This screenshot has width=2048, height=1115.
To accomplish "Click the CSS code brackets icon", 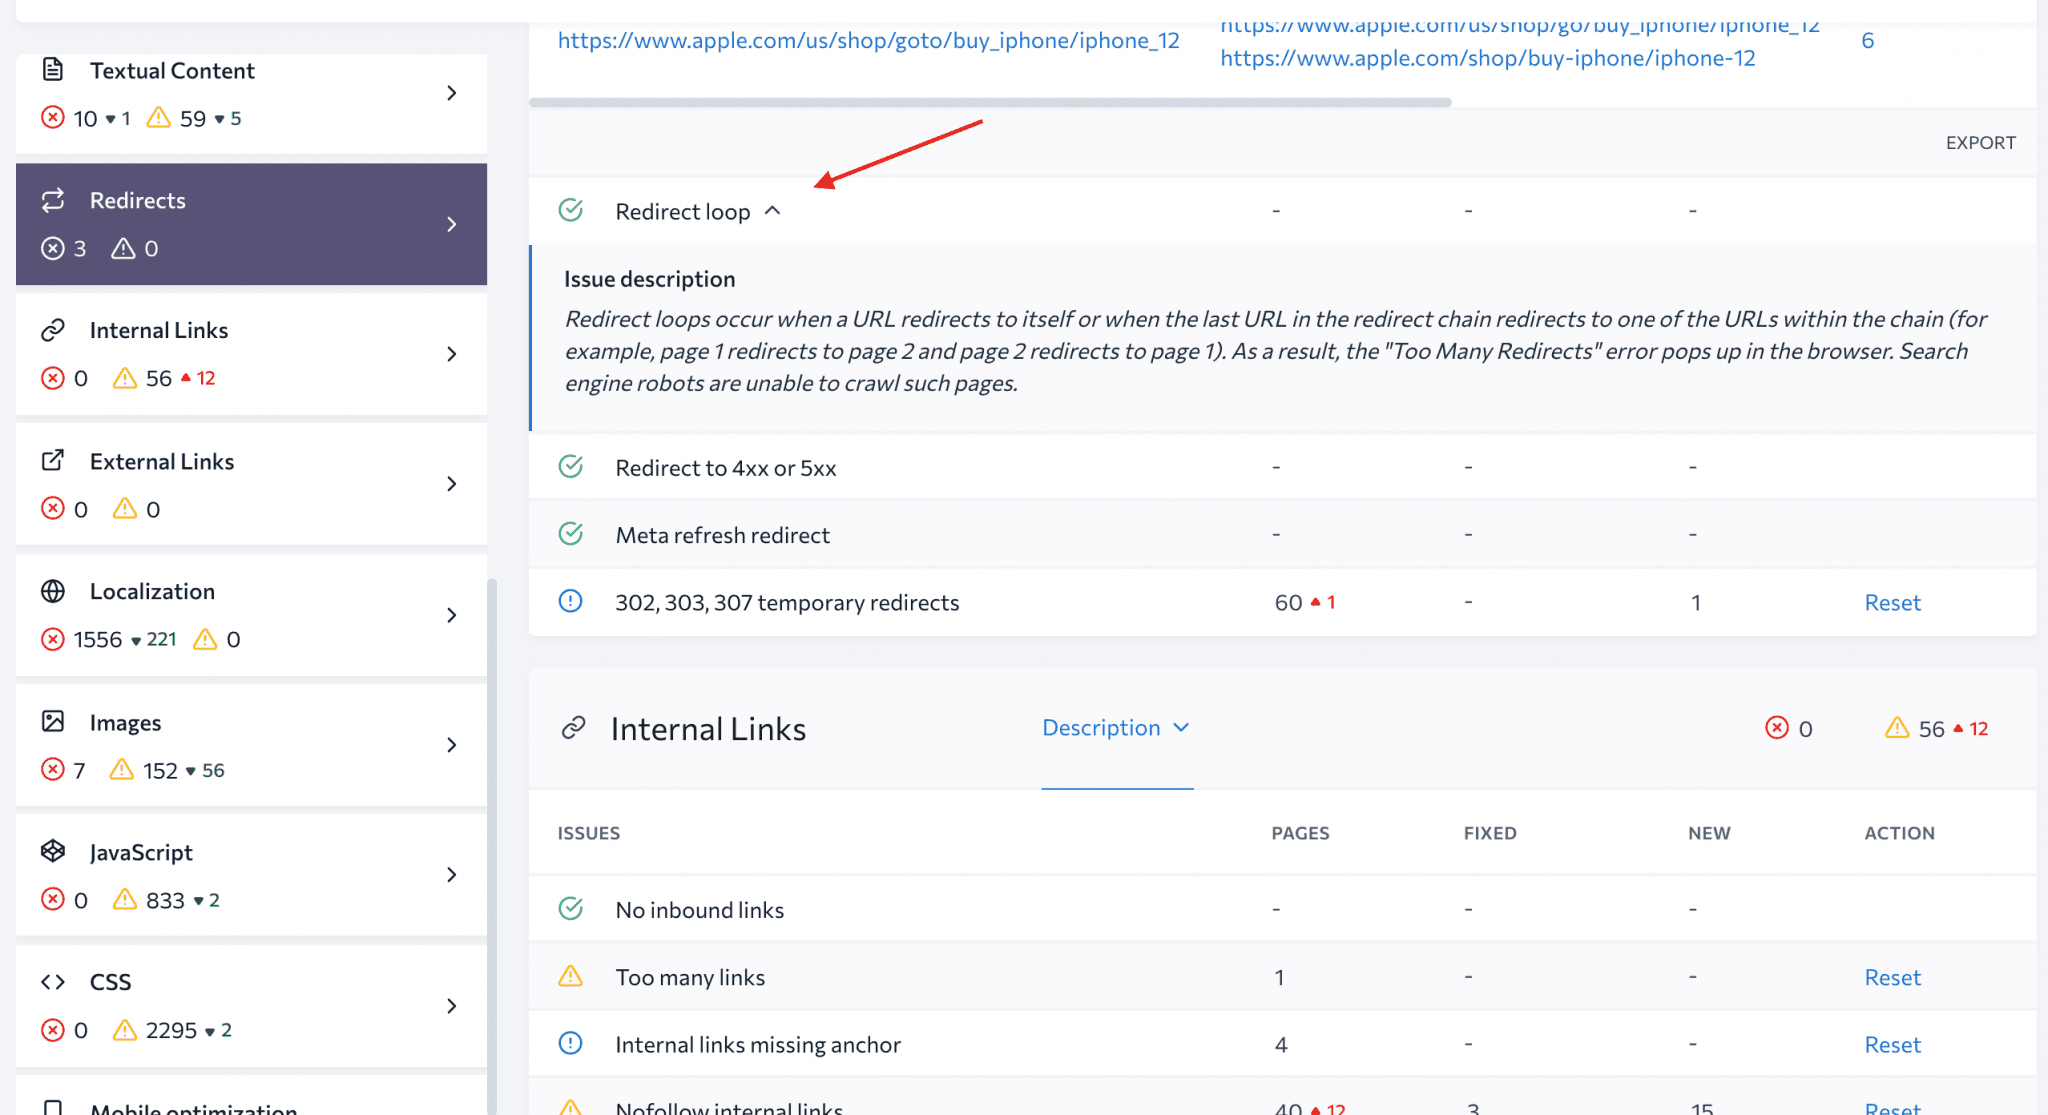I will 53,981.
